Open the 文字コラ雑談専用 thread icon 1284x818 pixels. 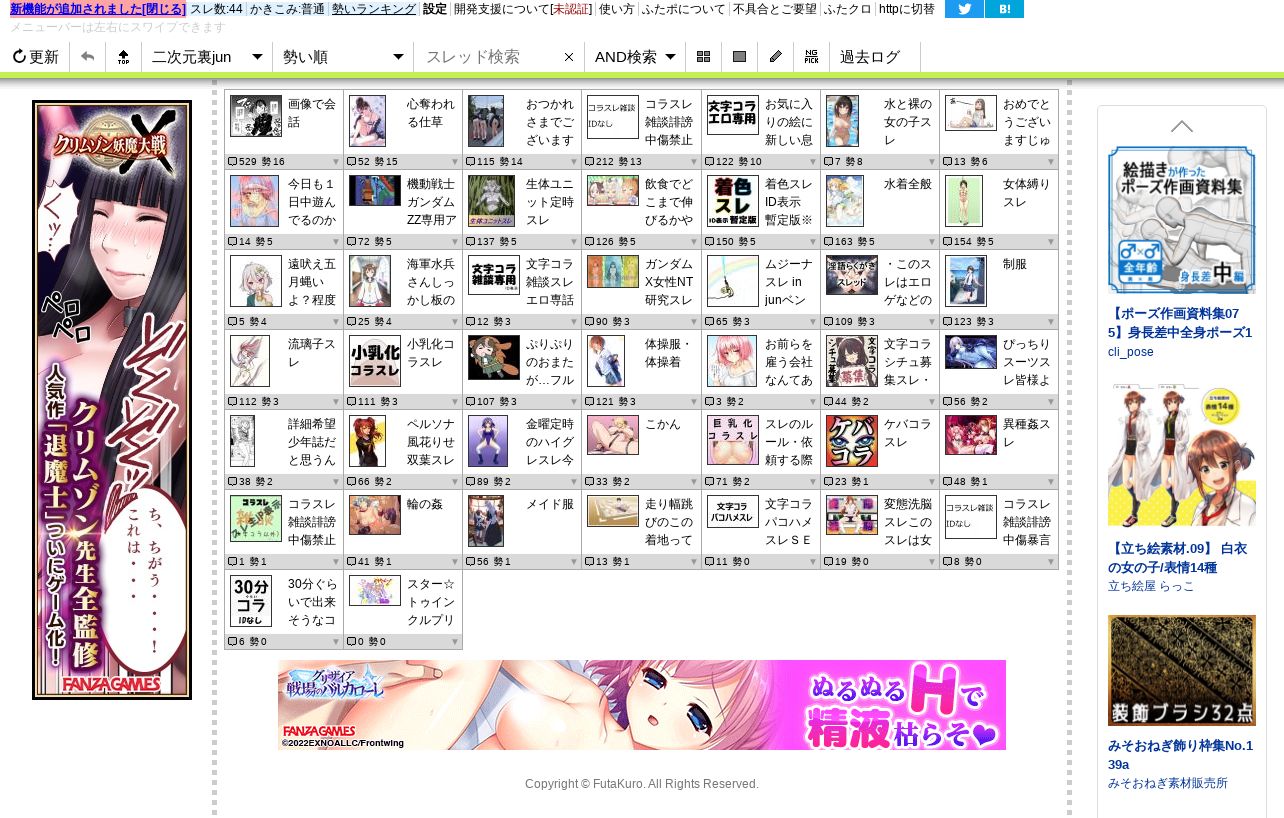[494, 277]
